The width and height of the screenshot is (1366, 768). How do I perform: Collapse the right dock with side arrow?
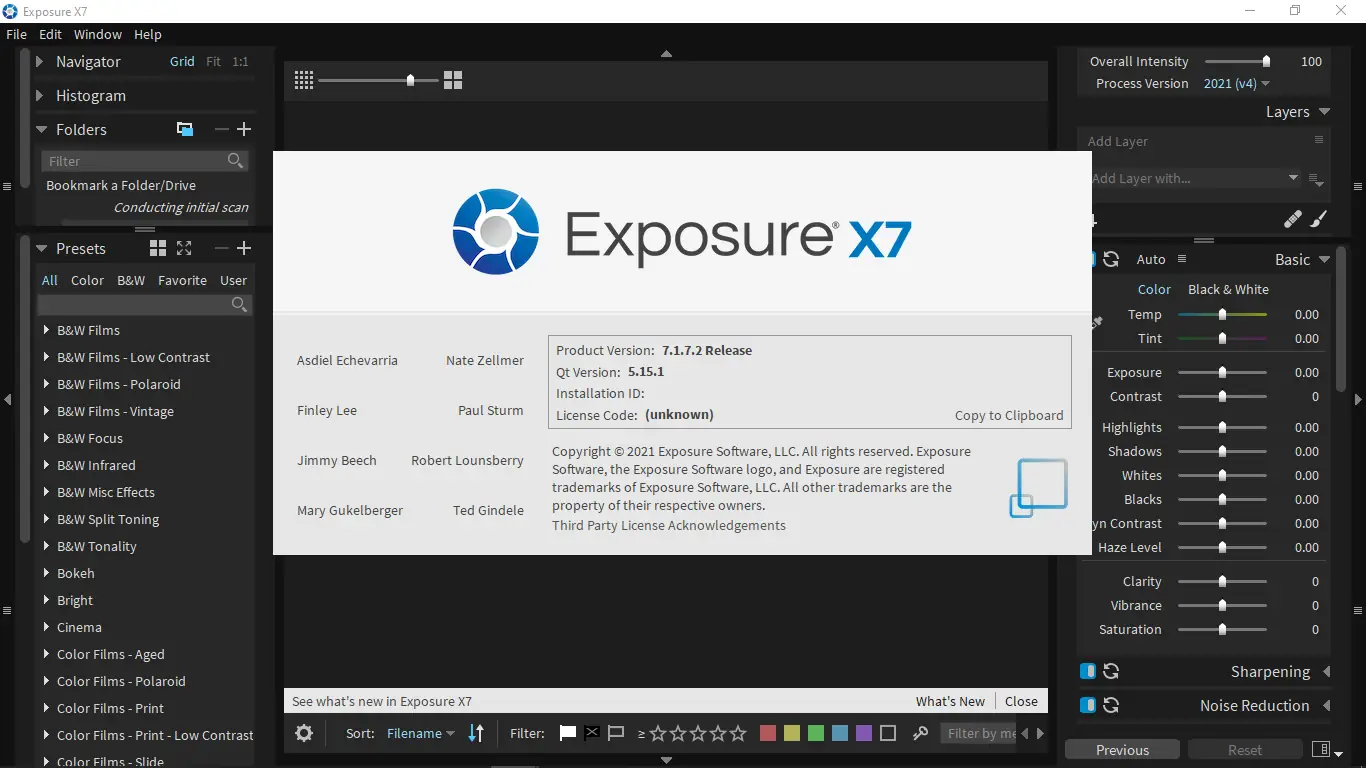(1358, 399)
